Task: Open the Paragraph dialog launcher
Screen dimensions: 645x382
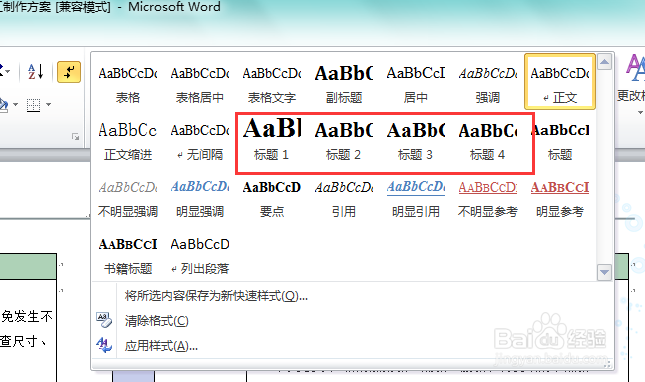Action: (75, 137)
